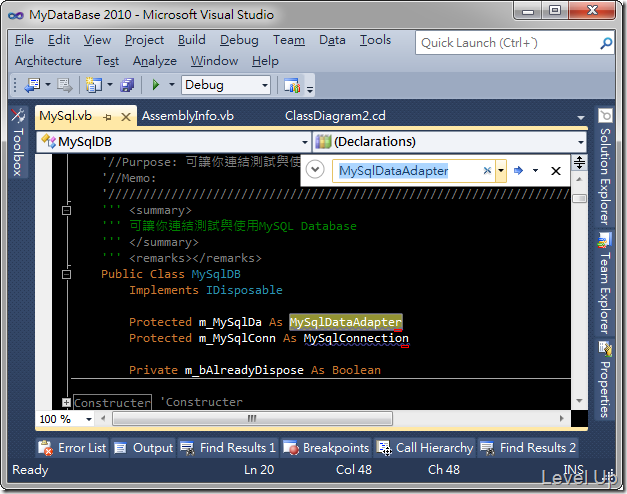Viewport: 627px width, 494px height.
Task: Open the Tools menu
Action: tap(375, 40)
